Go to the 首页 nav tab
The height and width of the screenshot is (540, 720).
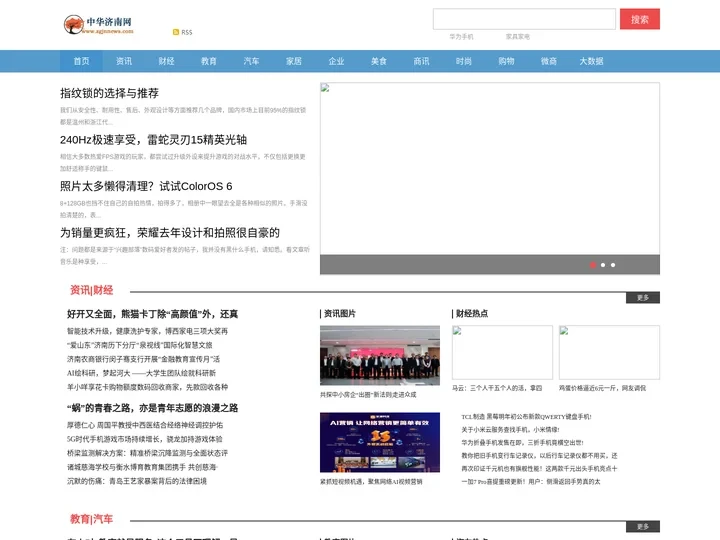click(81, 61)
